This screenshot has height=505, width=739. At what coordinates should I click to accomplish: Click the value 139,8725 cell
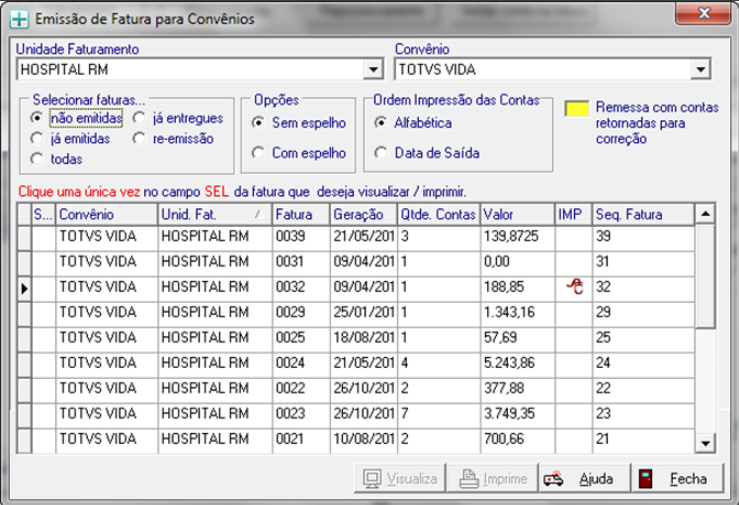tap(517, 236)
